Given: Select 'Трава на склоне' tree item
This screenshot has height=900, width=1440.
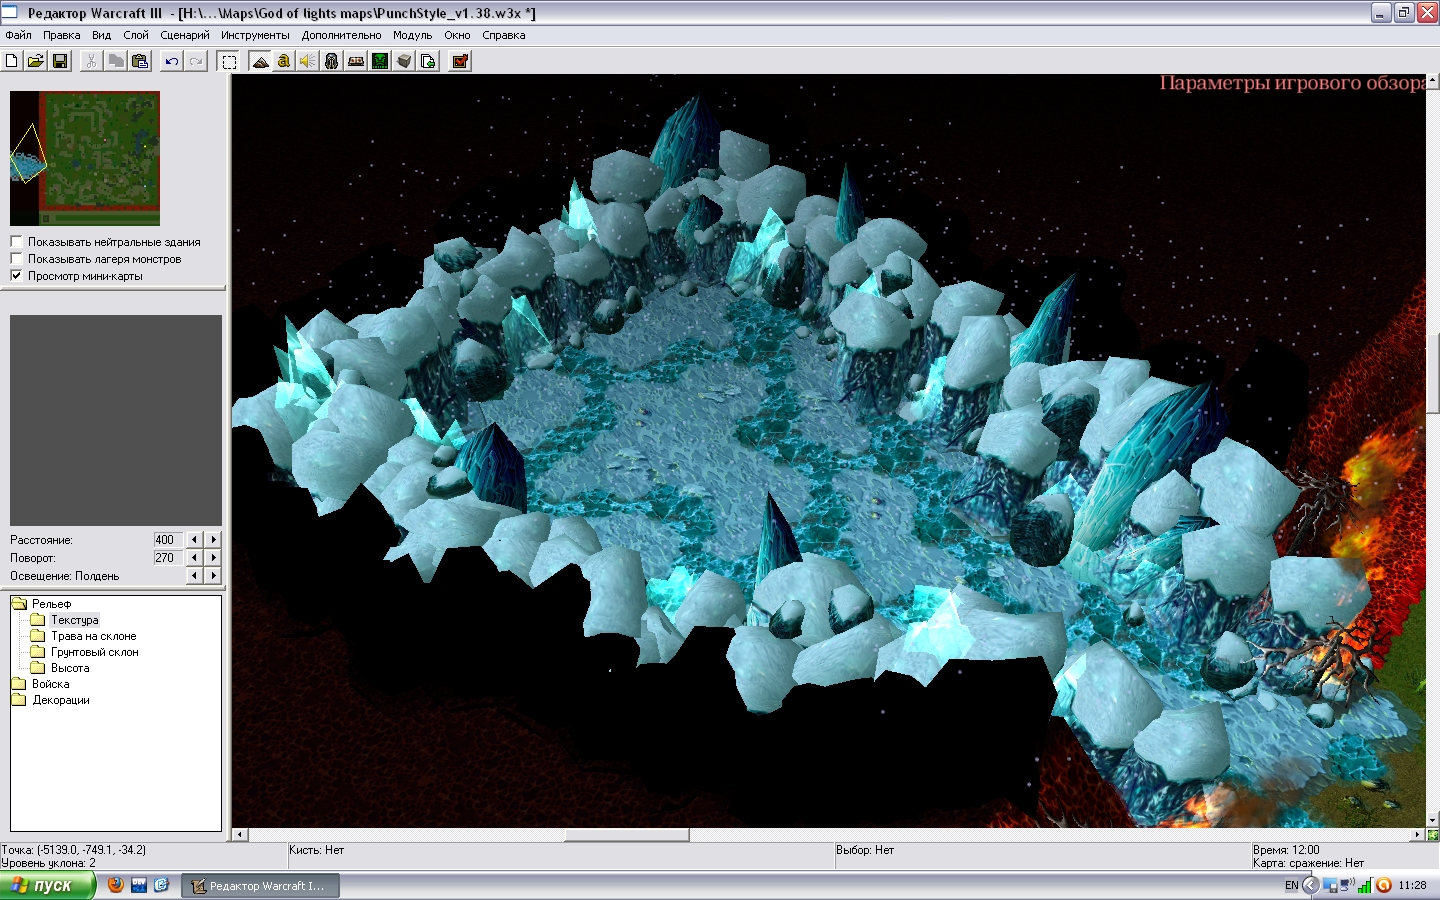Looking at the screenshot, I should pos(93,636).
